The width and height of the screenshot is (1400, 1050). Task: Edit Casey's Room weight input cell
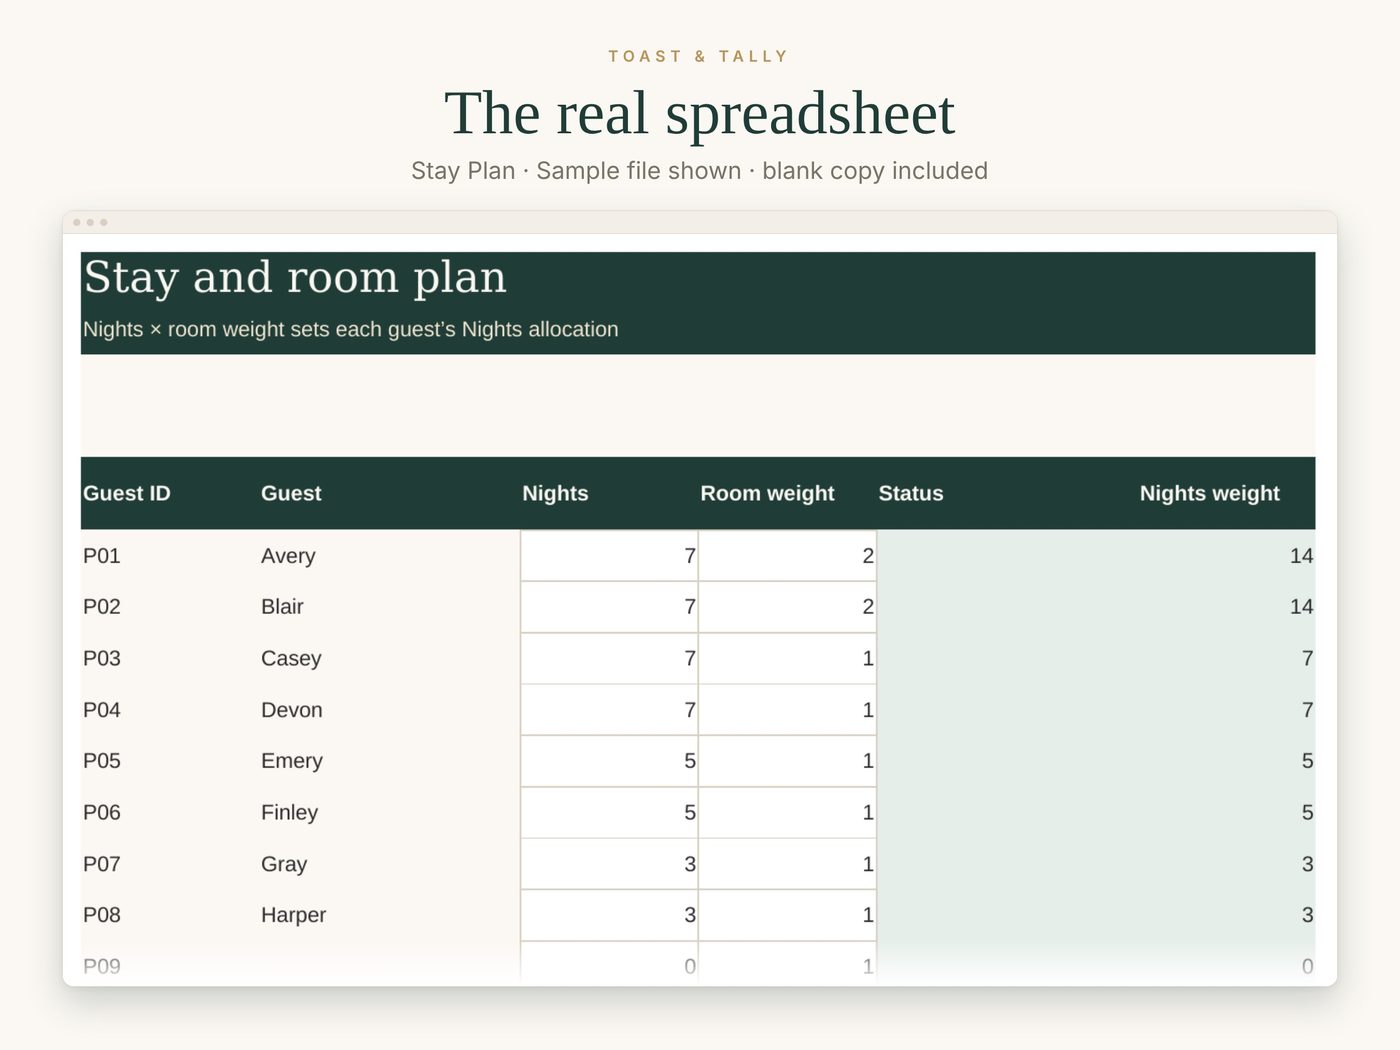[787, 659]
